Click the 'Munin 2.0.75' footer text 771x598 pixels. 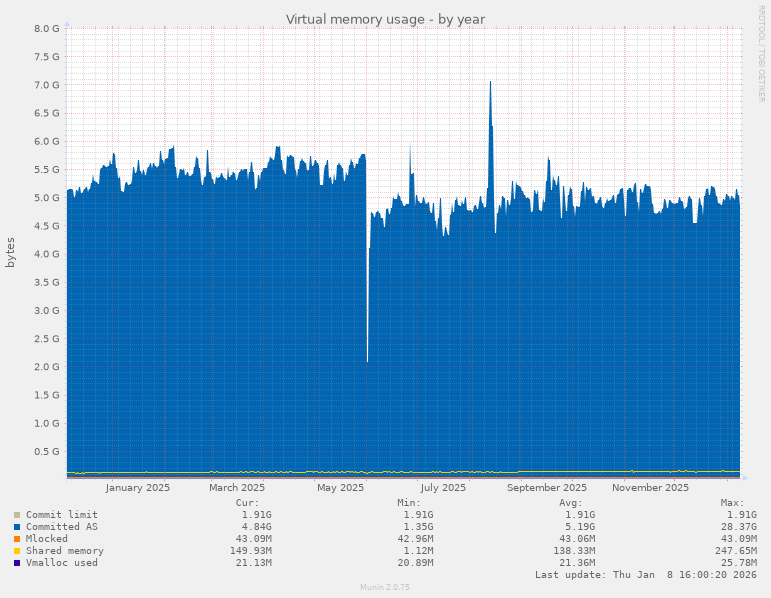[x=385, y=587]
